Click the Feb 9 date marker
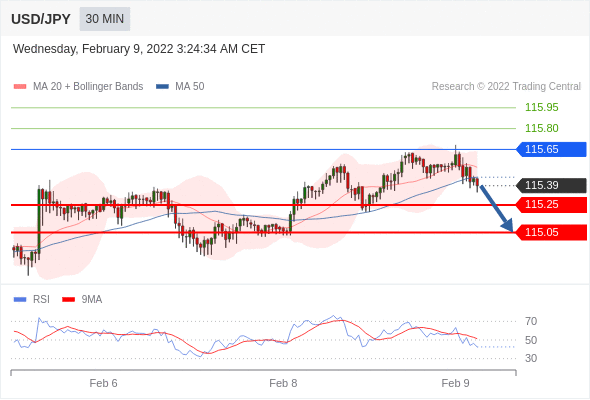Viewport: 590px width, 400px height. 455,383
